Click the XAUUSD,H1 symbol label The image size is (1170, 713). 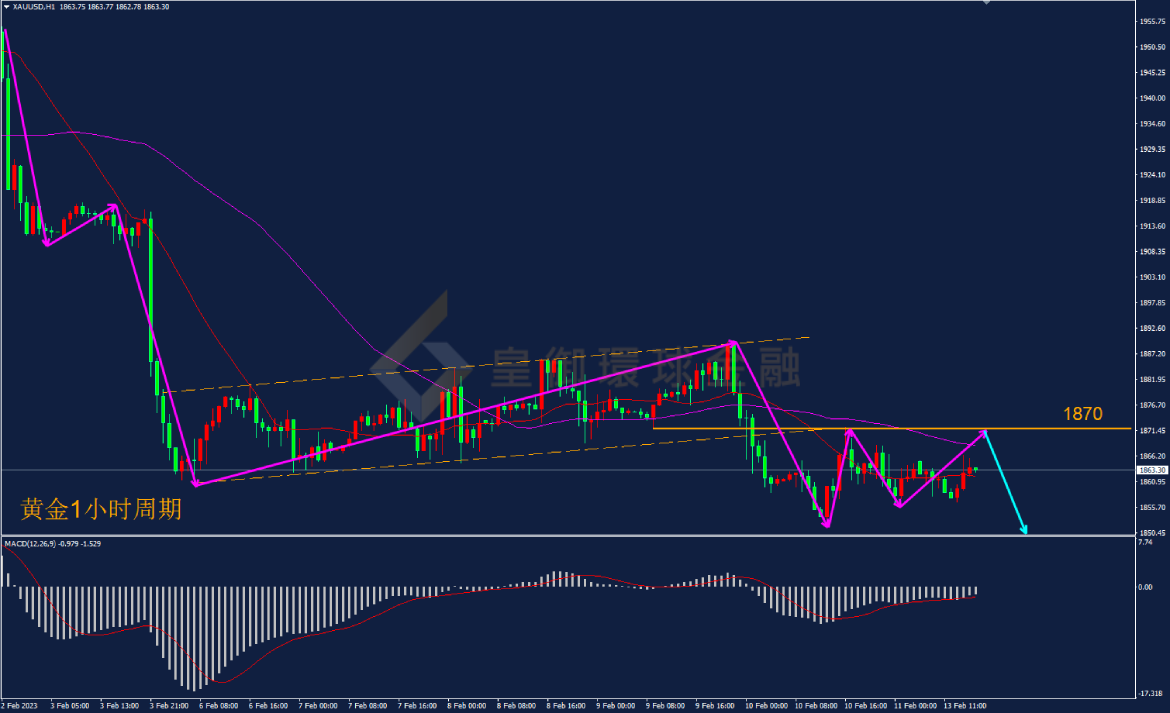[x=34, y=7]
